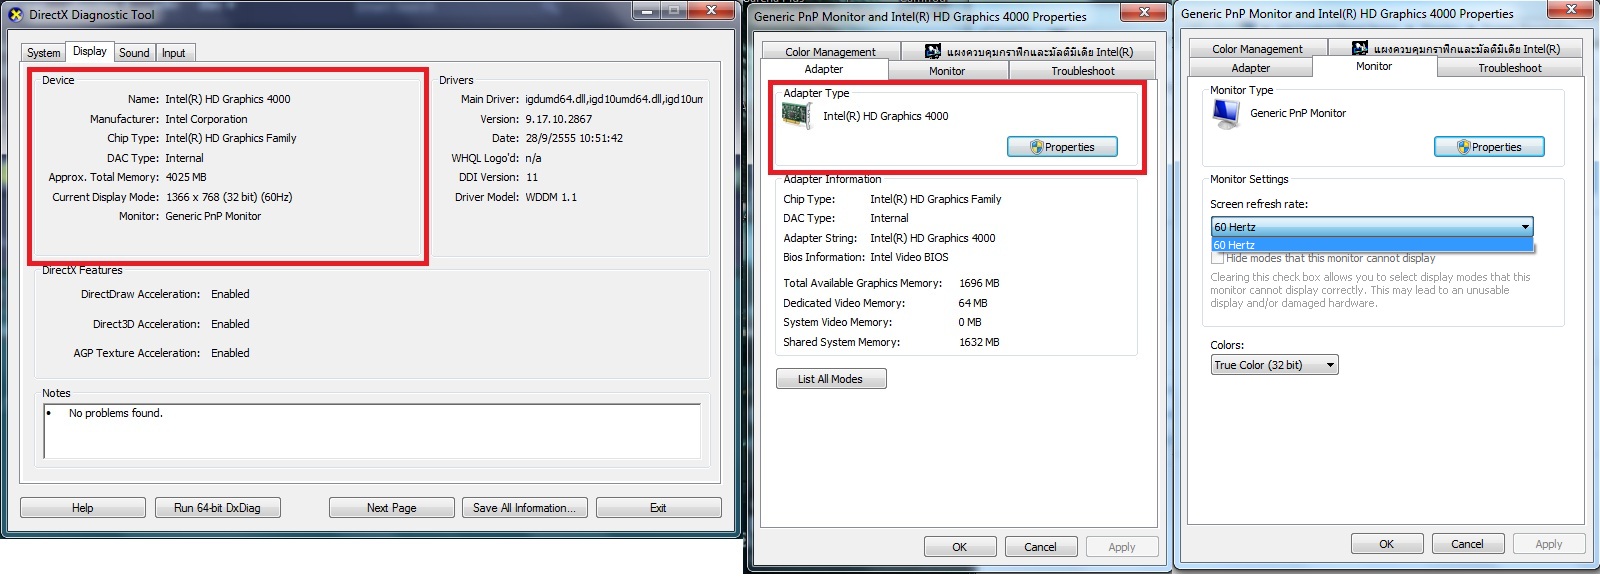1600x578 pixels.
Task: Click the 'Intel Video BIOS' value
Action: [909, 257]
